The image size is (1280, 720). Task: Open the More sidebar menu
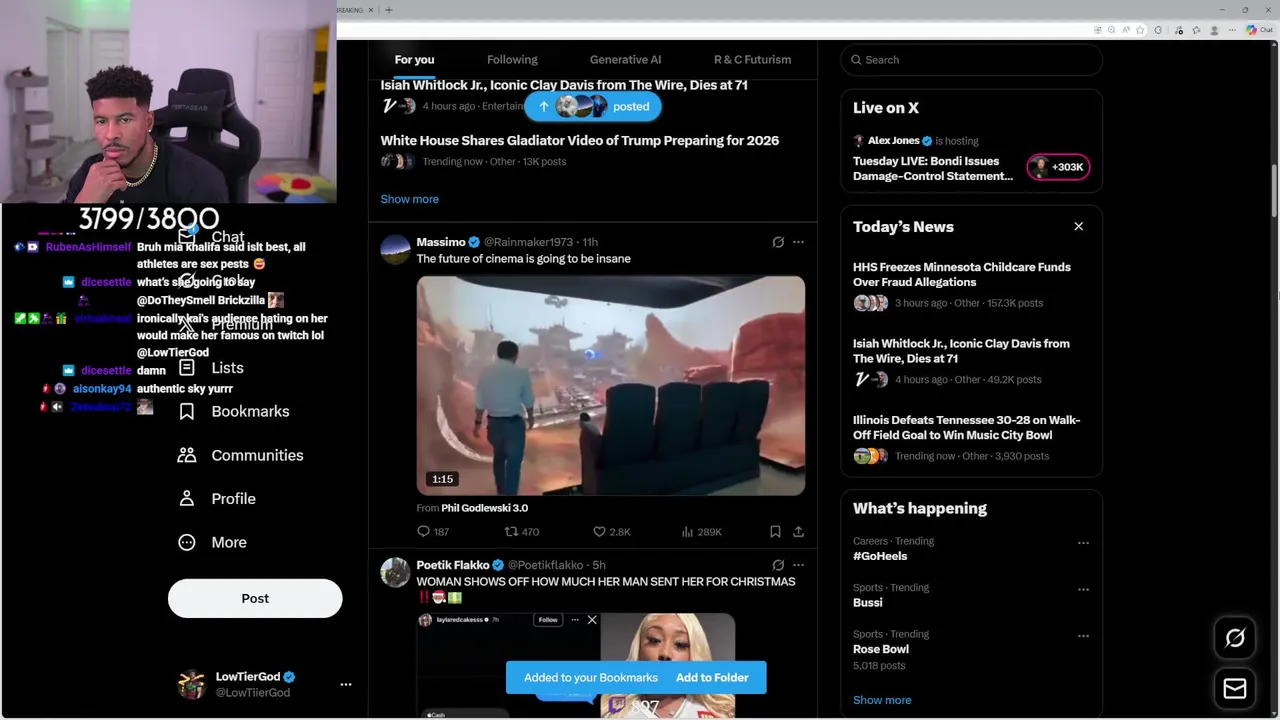tap(211, 542)
